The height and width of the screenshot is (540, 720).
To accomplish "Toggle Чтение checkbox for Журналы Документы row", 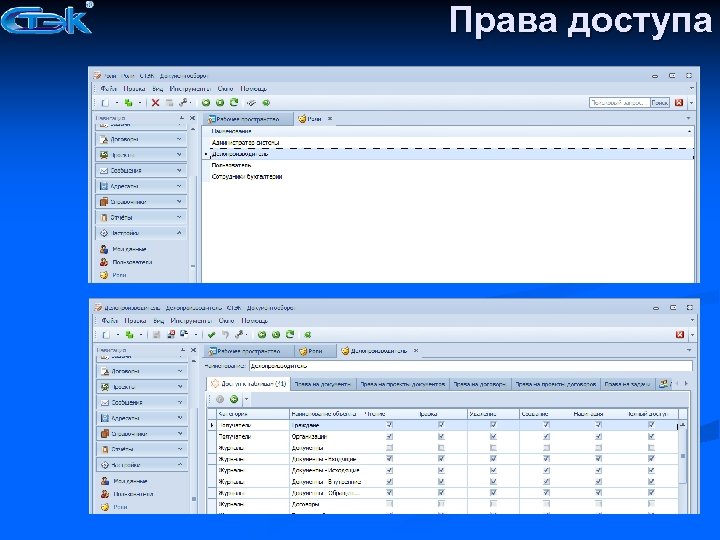I will (x=389, y=447).
